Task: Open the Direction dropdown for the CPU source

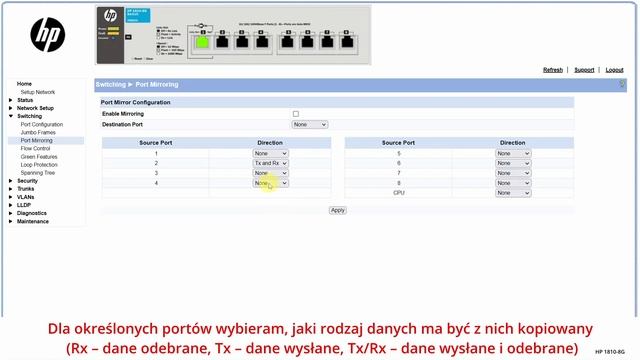Action: point(513,193)
